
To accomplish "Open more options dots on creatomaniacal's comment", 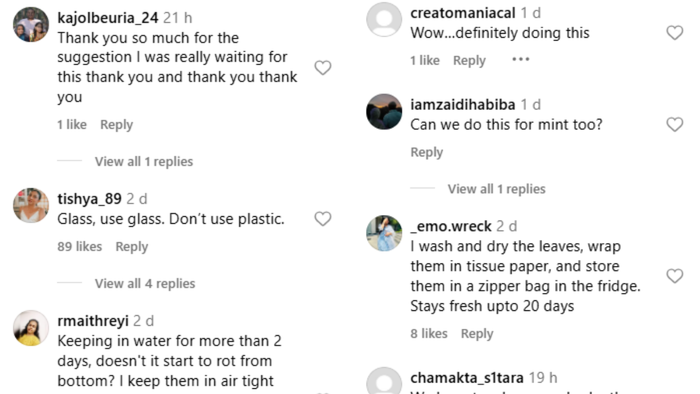I will click(x=521, y=59).
